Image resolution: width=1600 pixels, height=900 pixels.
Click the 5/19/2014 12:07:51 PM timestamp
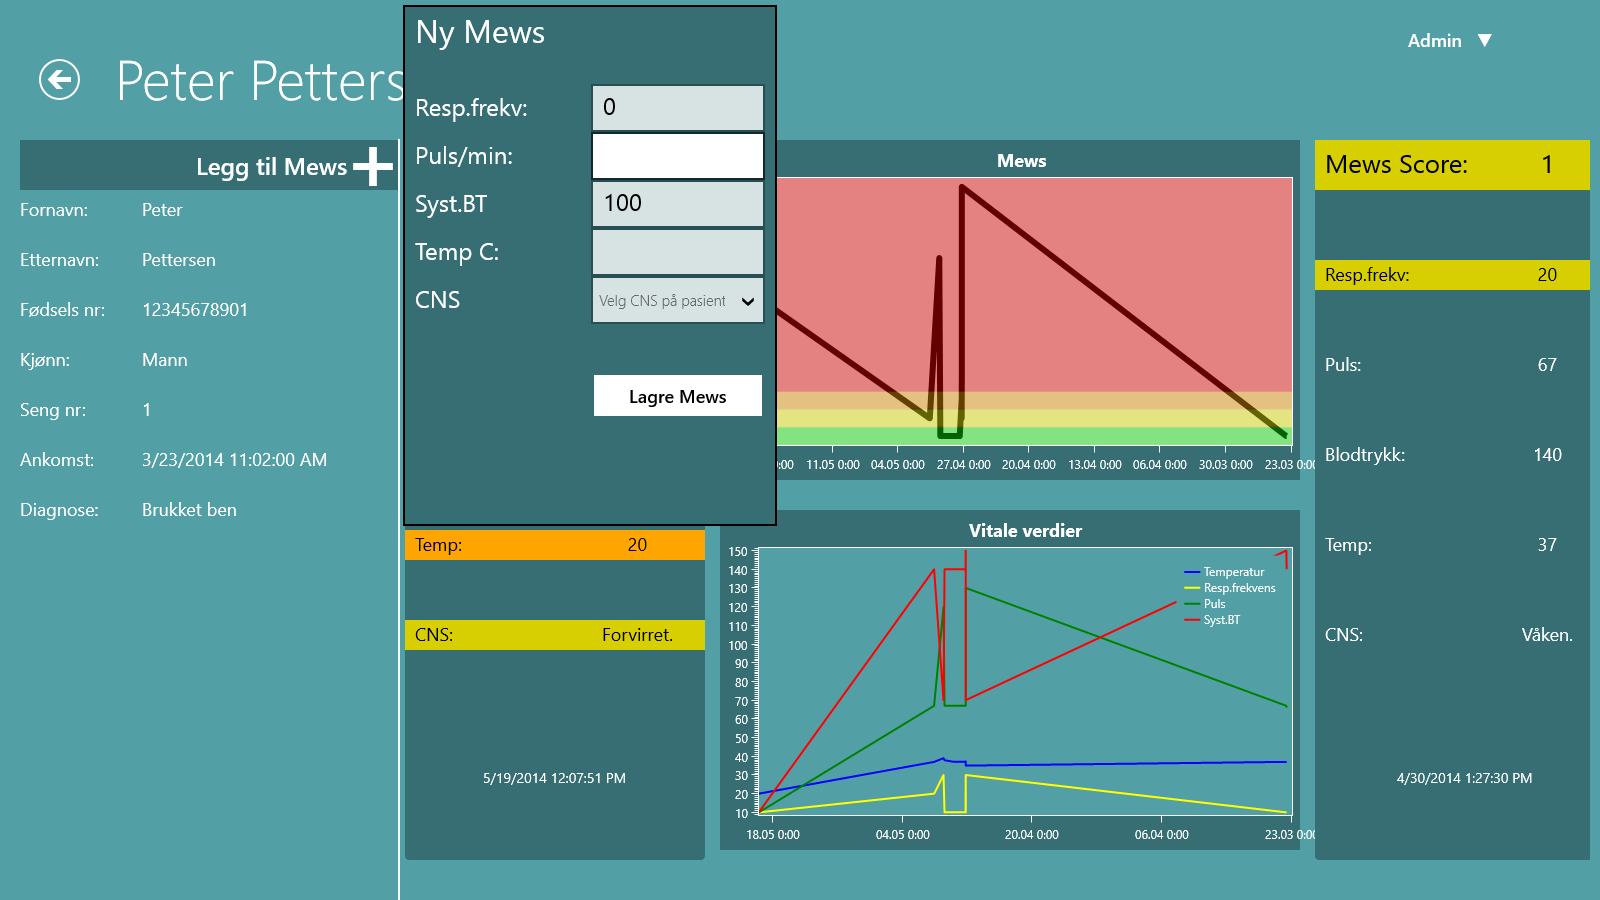(x=554, y=778)
